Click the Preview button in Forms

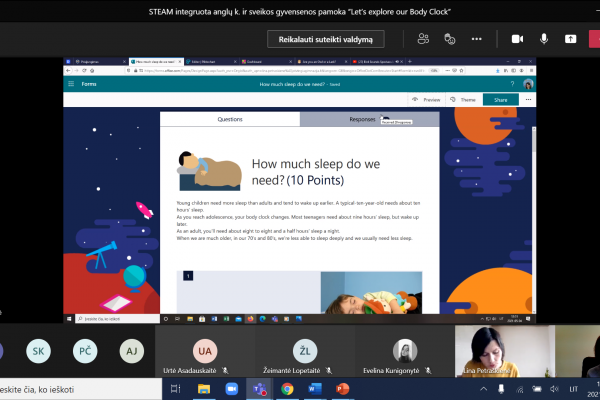[x=426, y=100]
